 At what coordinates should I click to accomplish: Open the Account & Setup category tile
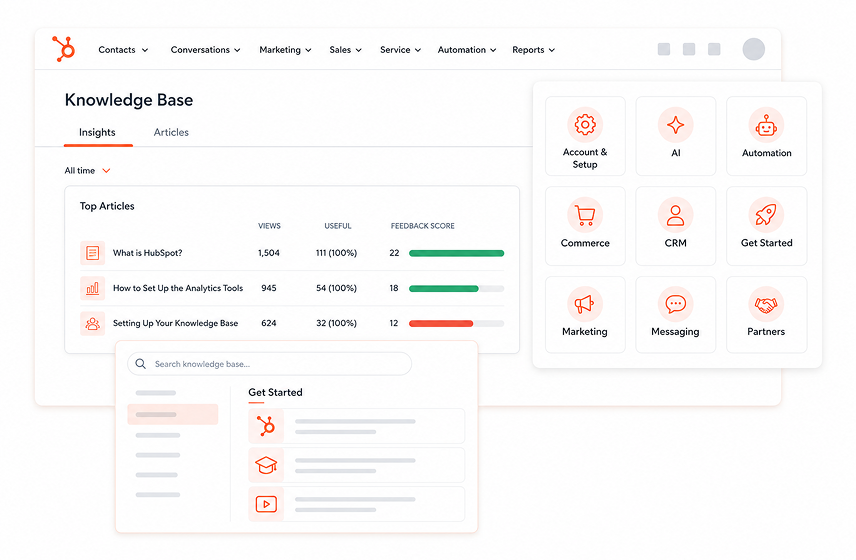585,136
